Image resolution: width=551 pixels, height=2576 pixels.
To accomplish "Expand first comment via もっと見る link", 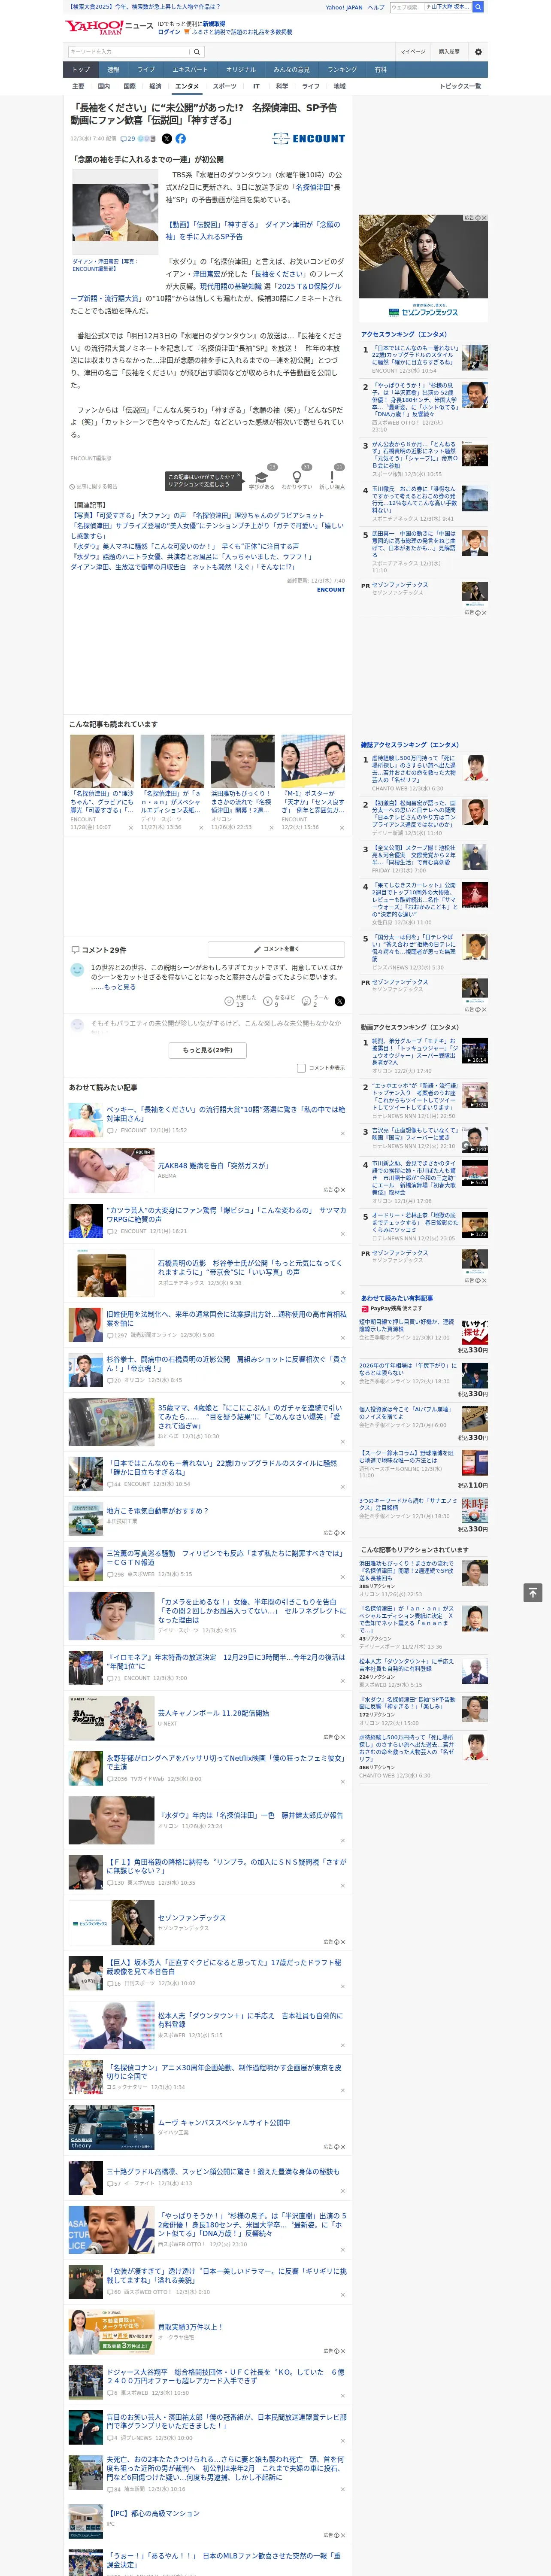I will [x=120, y=987].
